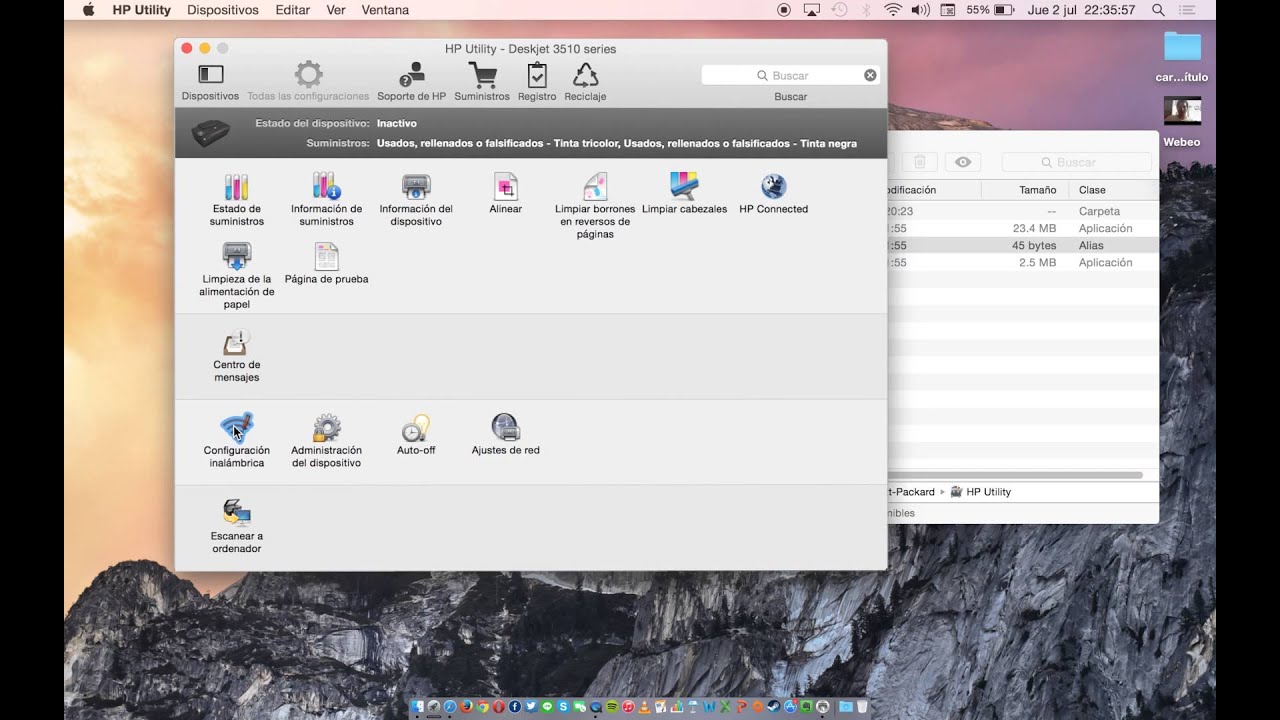
Task: Start Limpiar cabezales
Action: 684,194
